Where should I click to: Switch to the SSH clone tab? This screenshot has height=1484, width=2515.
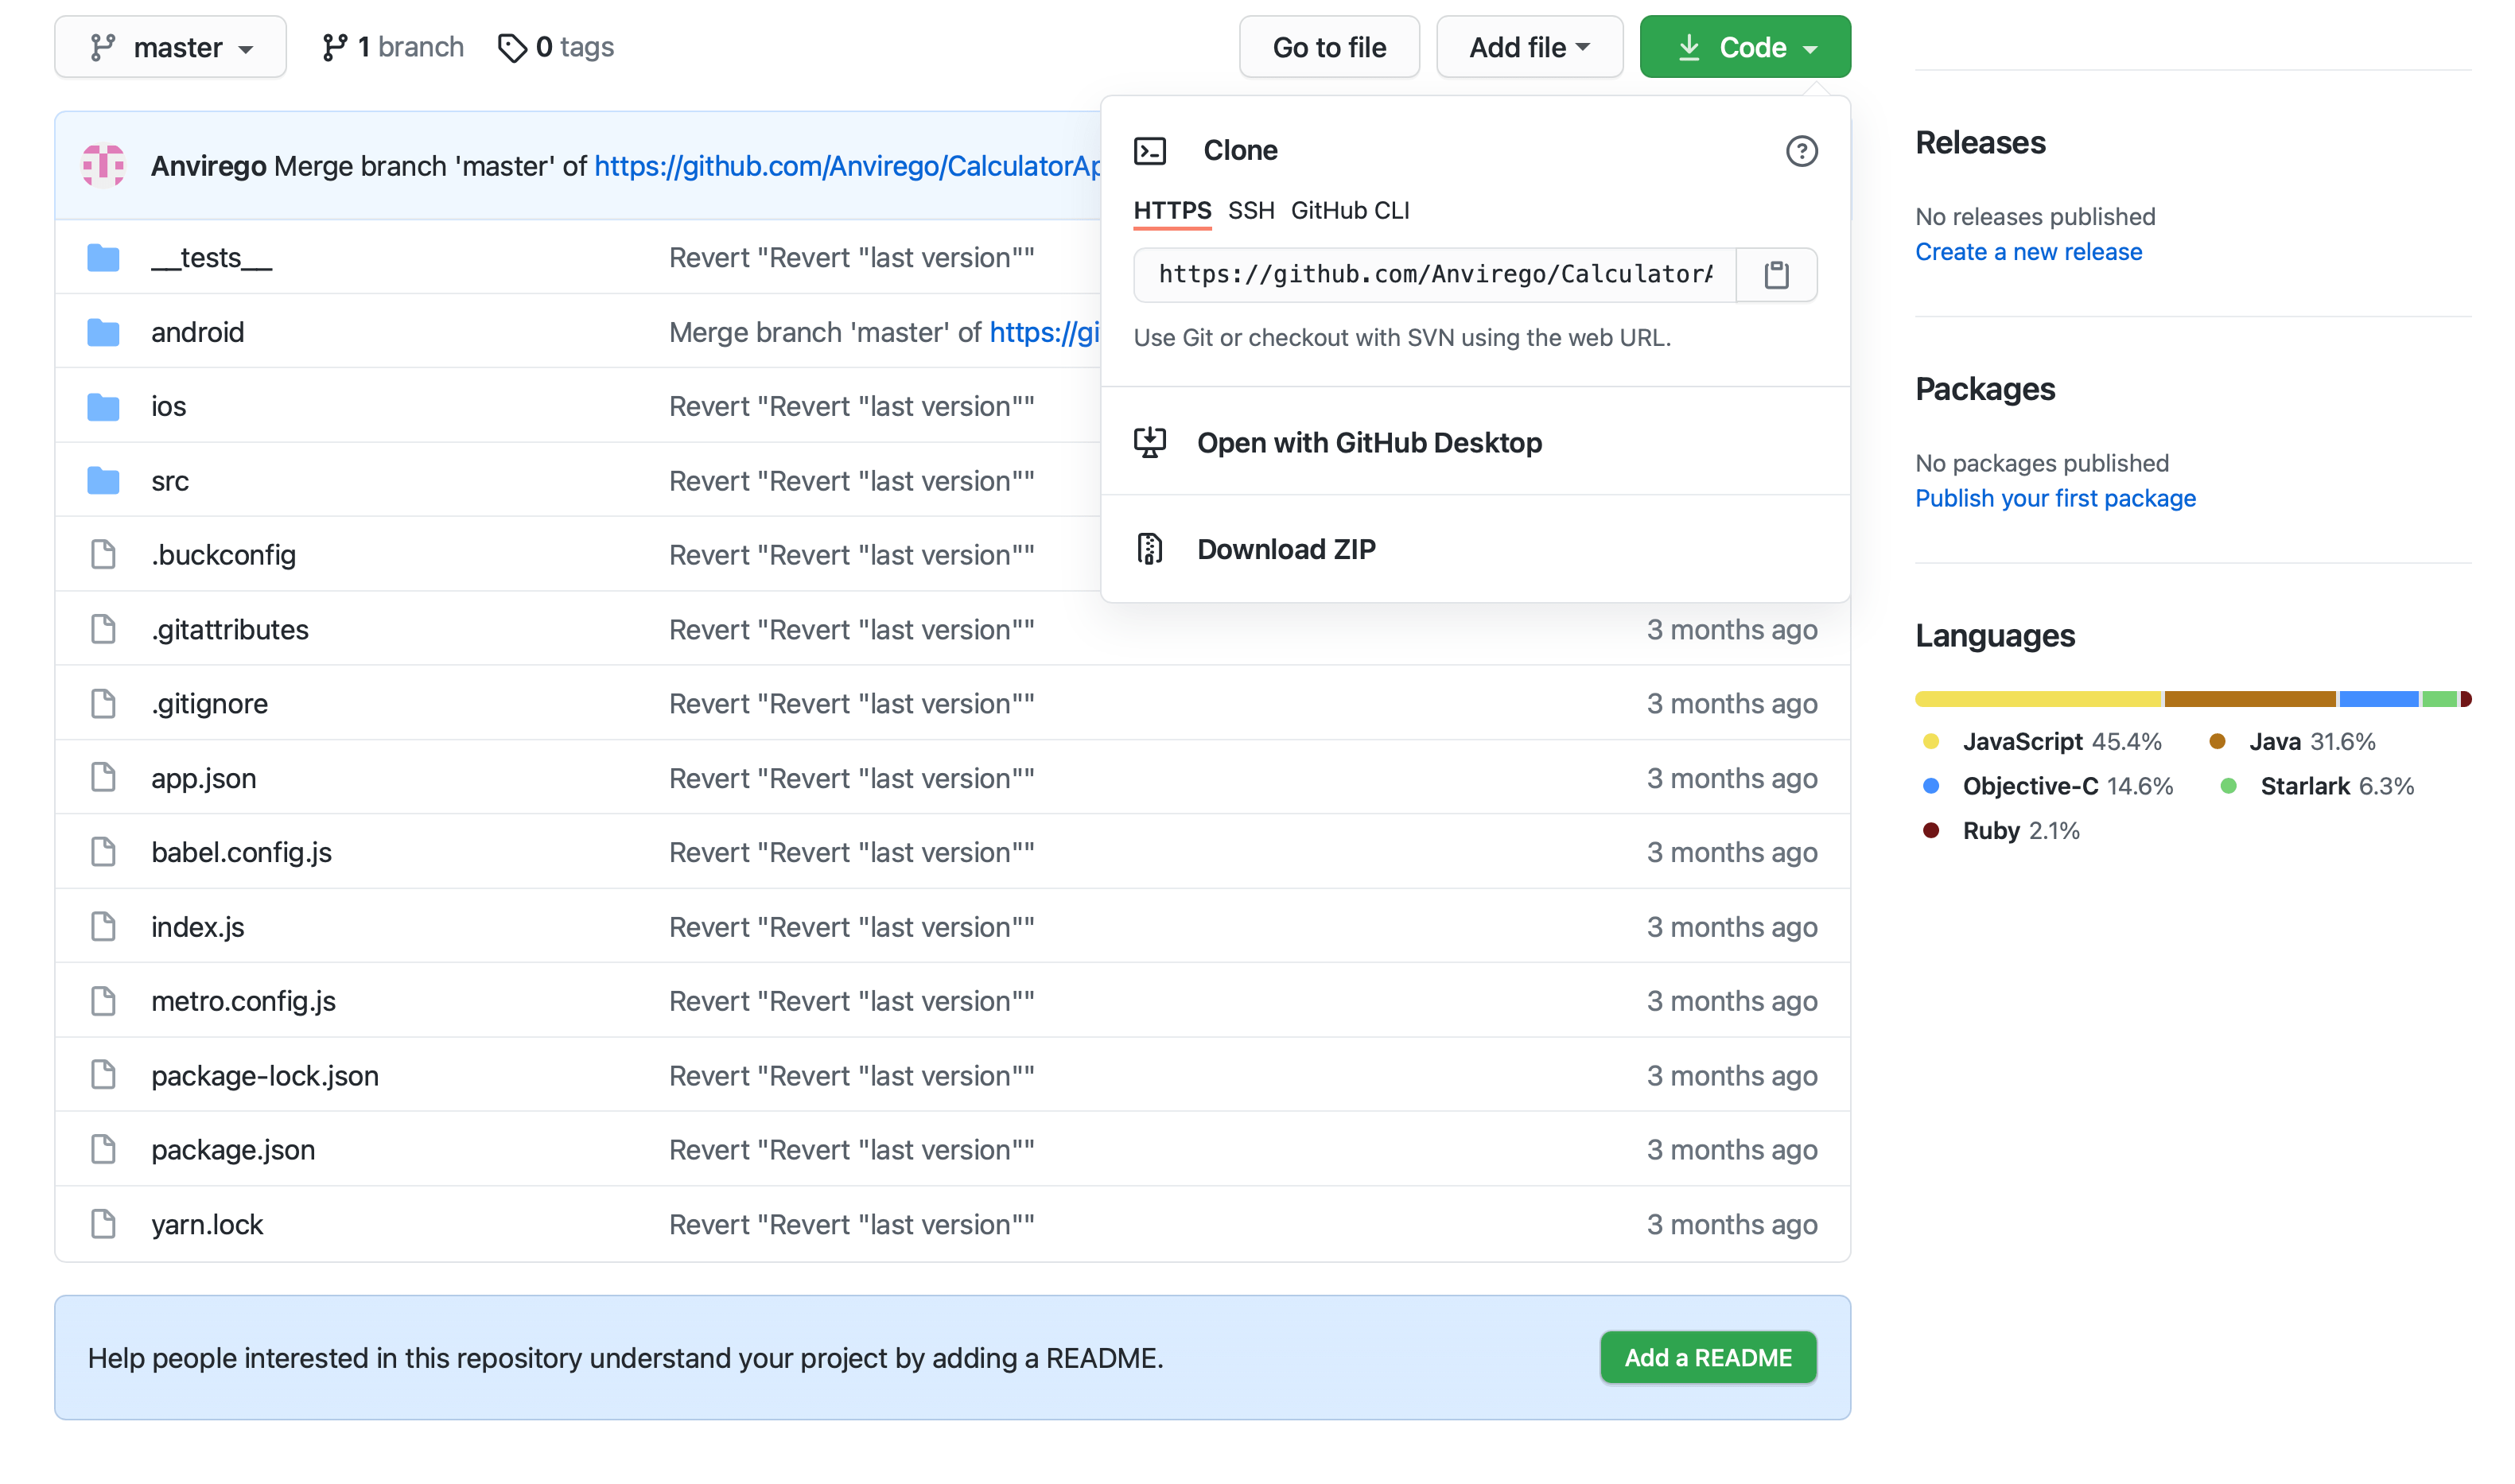tap(1250, 211)
